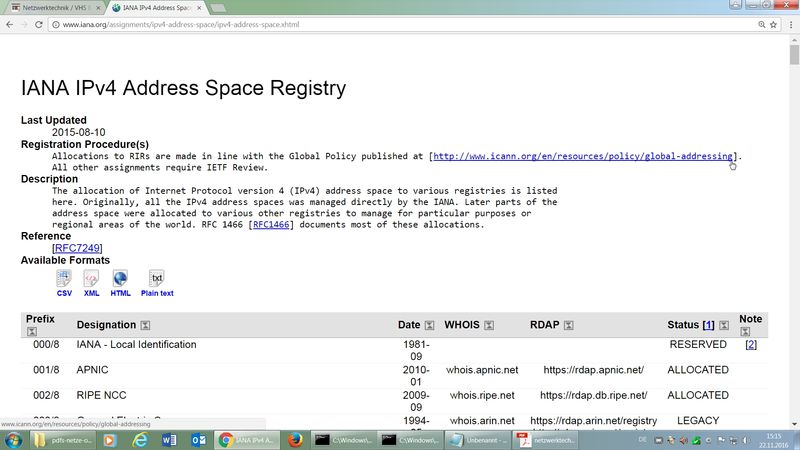This screenshot has height=450, width=800.
Task: Open Internet Explorer from taskbar
Action: [x=140, y=440]
